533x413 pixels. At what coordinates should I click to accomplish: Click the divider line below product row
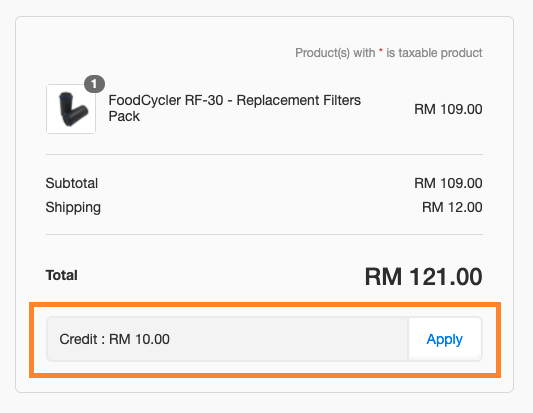[264, 154]
